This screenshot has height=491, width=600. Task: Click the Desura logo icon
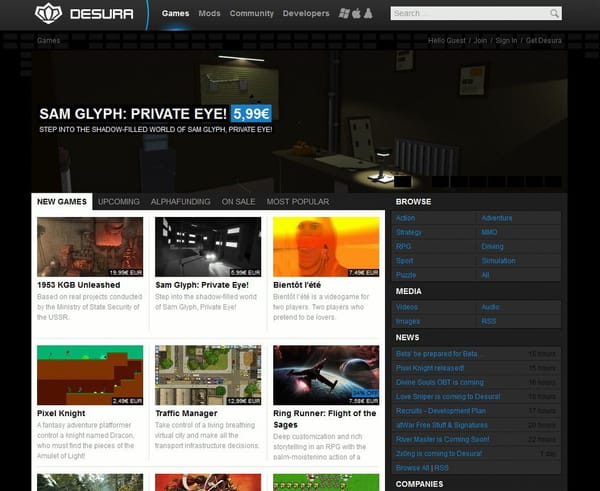pyautogui.click(x=48, y=13)
